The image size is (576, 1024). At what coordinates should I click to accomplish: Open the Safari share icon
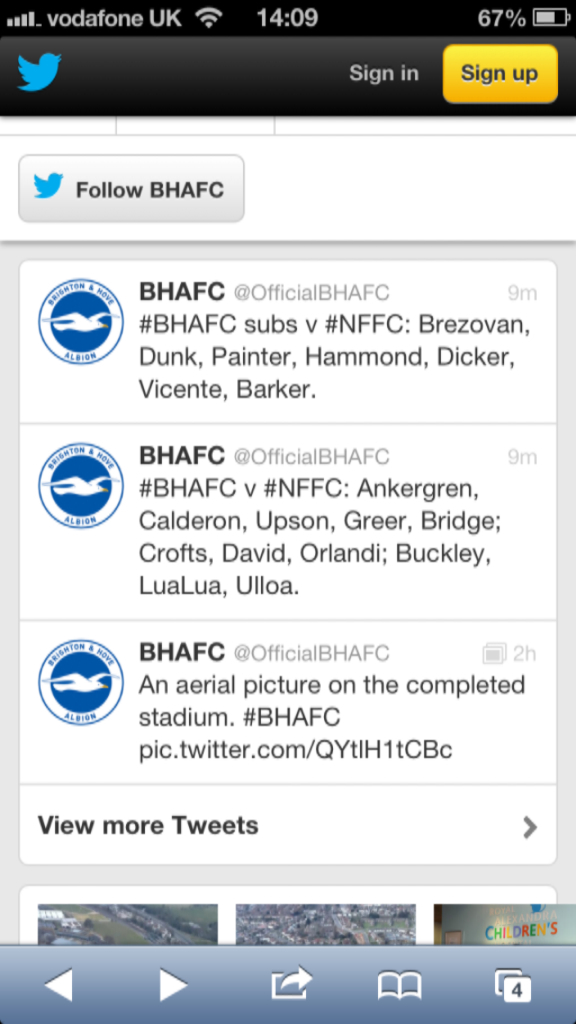(x=291, y=983)
